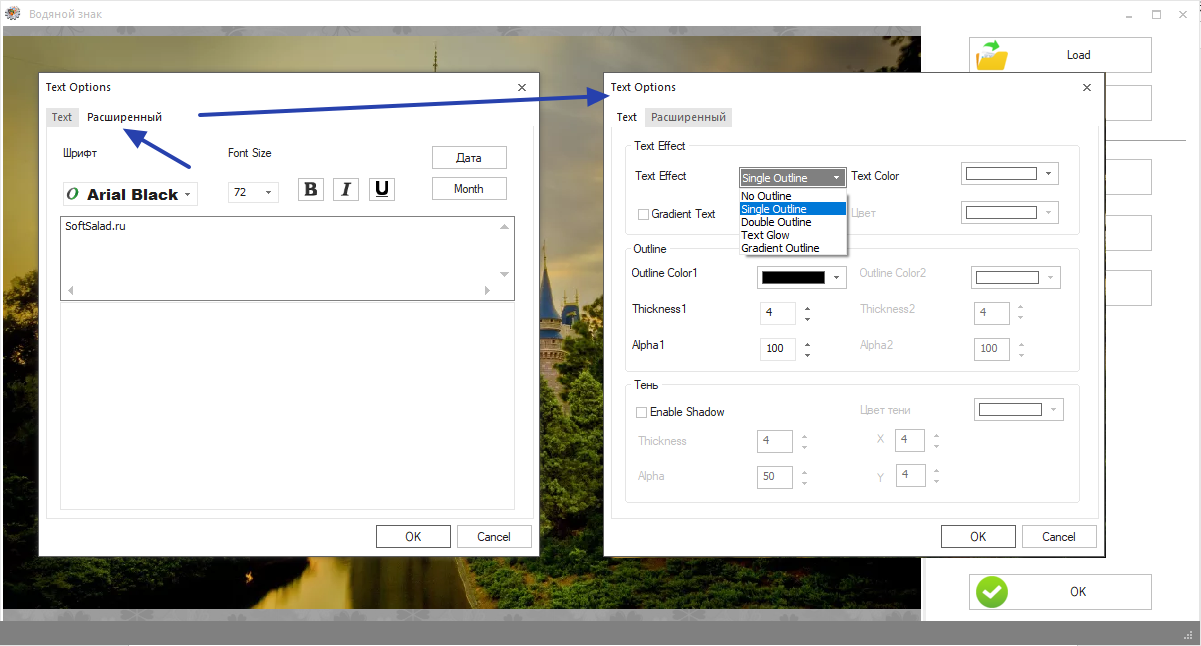This screenshot has height=646, width=1201.
Task: Switch to Text tab in right dialog
Action: click(627, 117)
